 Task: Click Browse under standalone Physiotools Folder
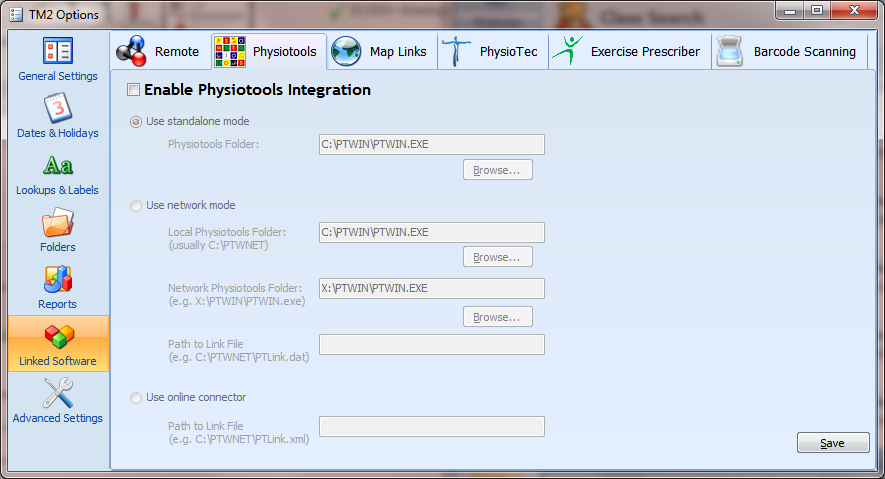tap(498, 170)
